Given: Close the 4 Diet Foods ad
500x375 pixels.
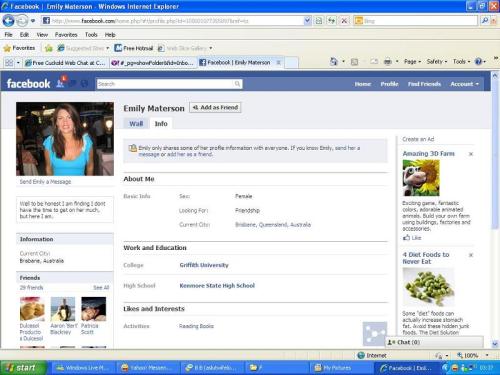Looking at the screenshot, I should 471,255.
